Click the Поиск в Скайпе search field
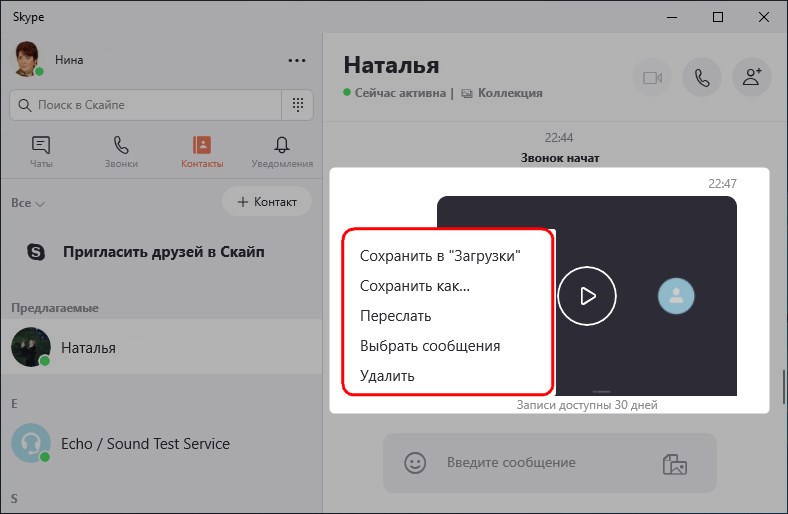Viewport: 788px width, 514px height. tap(146, 105)
